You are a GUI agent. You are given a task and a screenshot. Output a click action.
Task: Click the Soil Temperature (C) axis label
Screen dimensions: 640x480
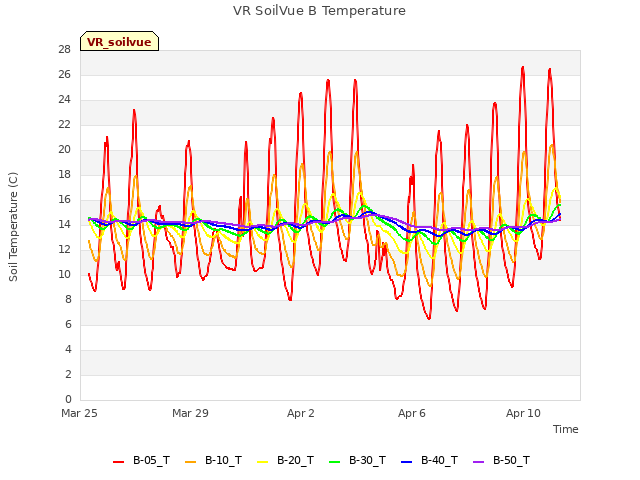[x=13, y=227]
